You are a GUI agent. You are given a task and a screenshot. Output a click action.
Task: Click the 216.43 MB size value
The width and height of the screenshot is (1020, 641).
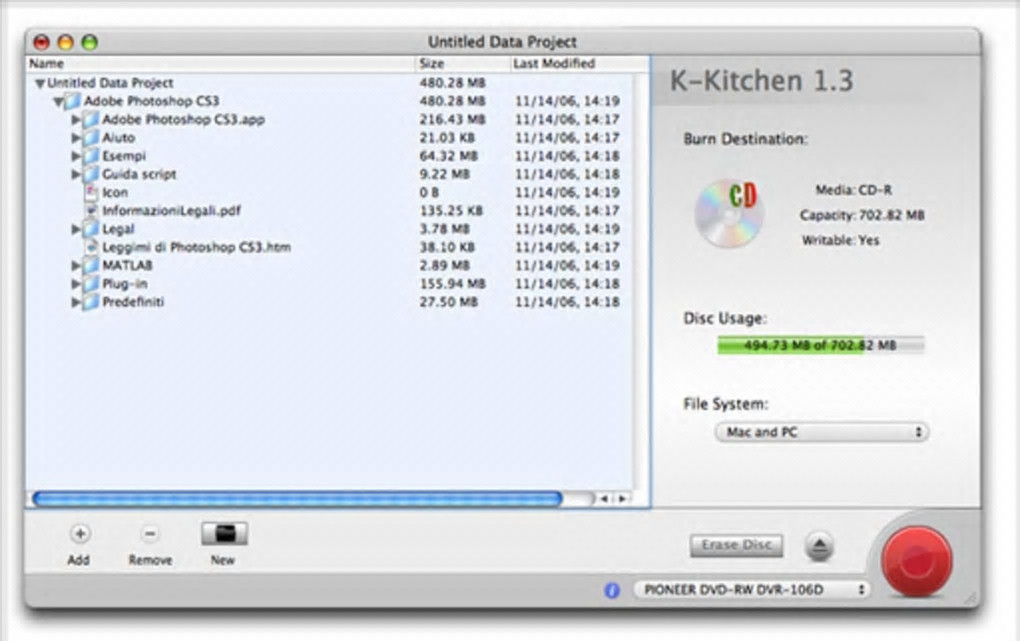(x=452, y=120)
